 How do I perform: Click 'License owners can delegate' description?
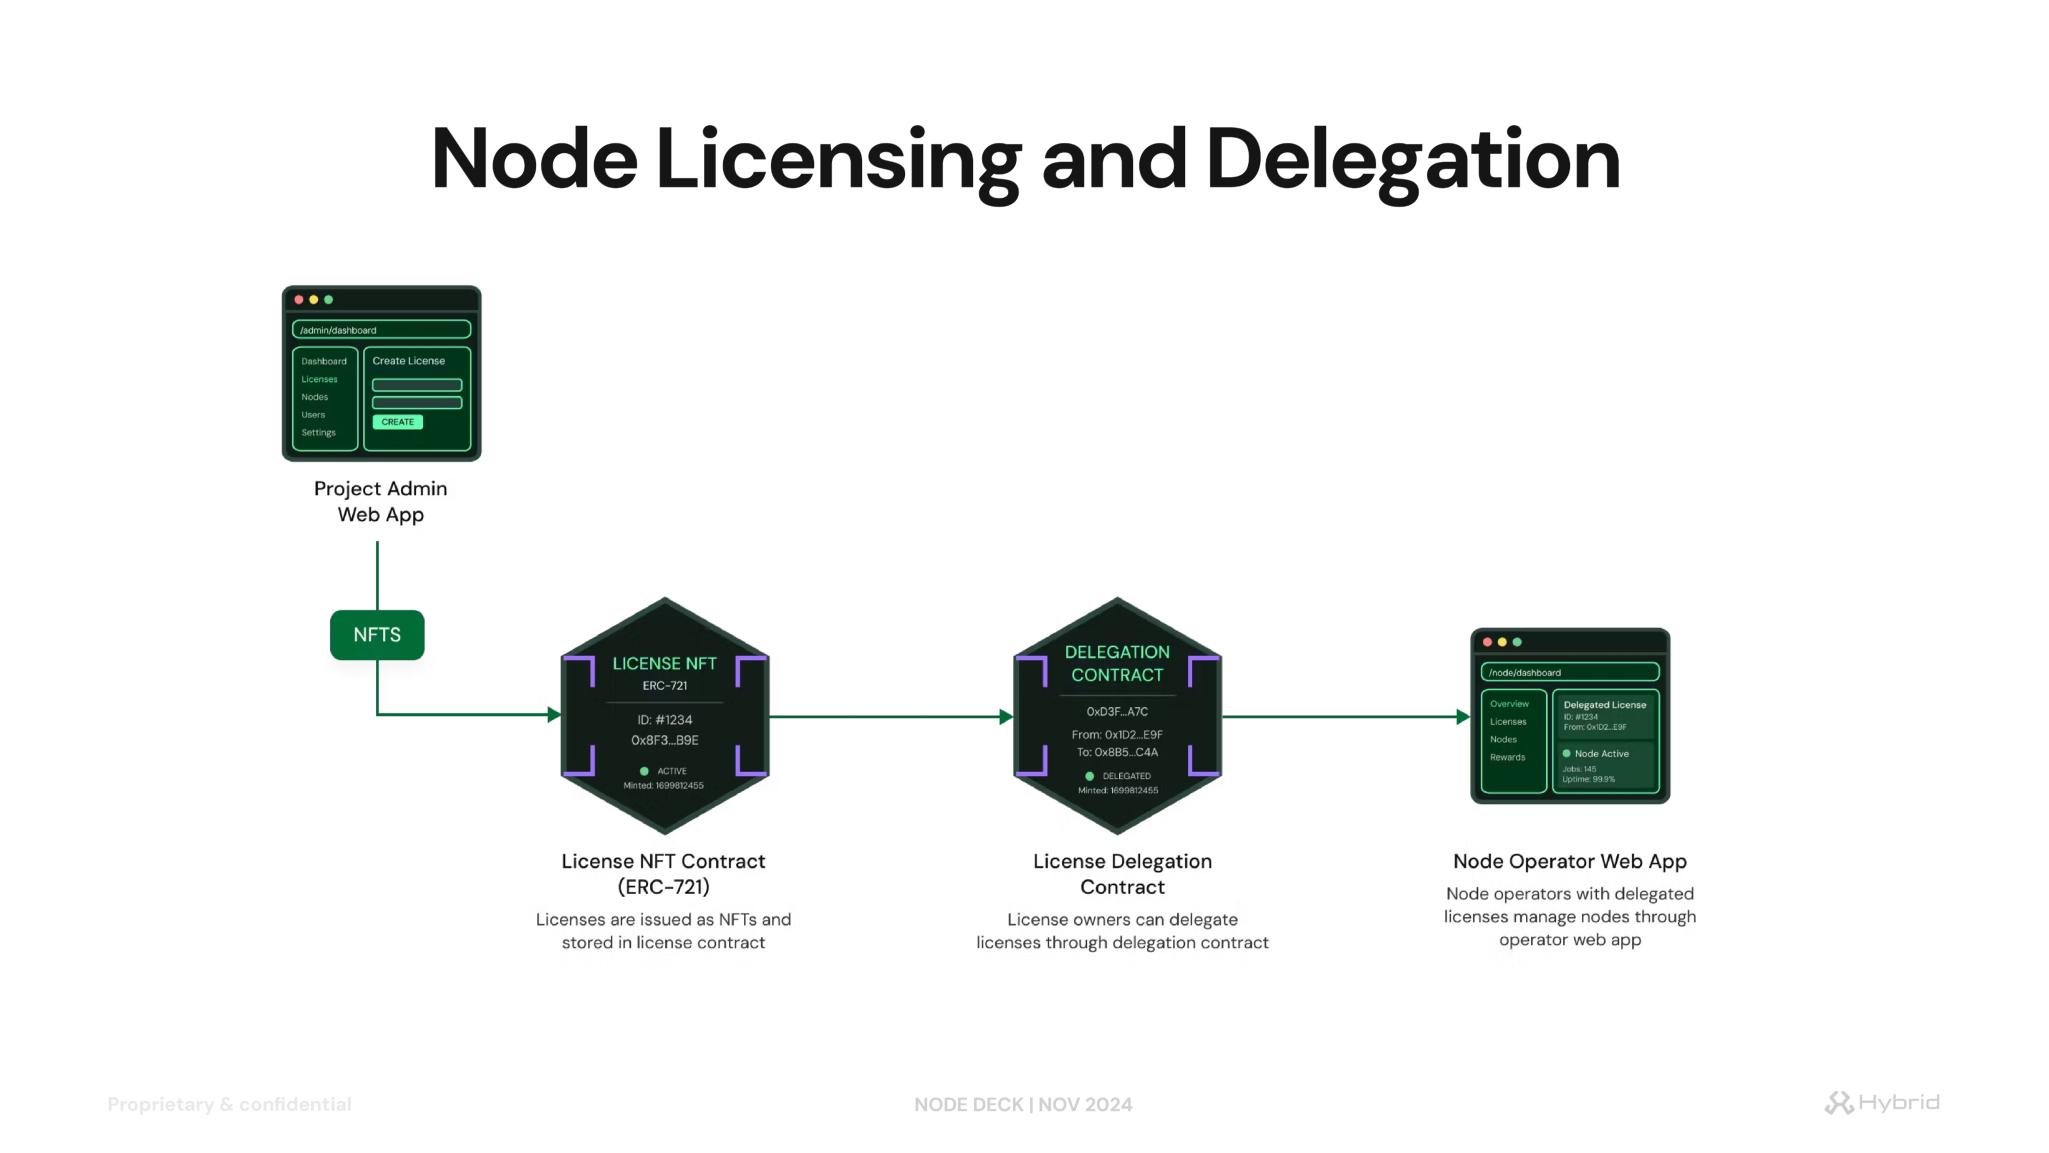click(x=1122, y=931)
